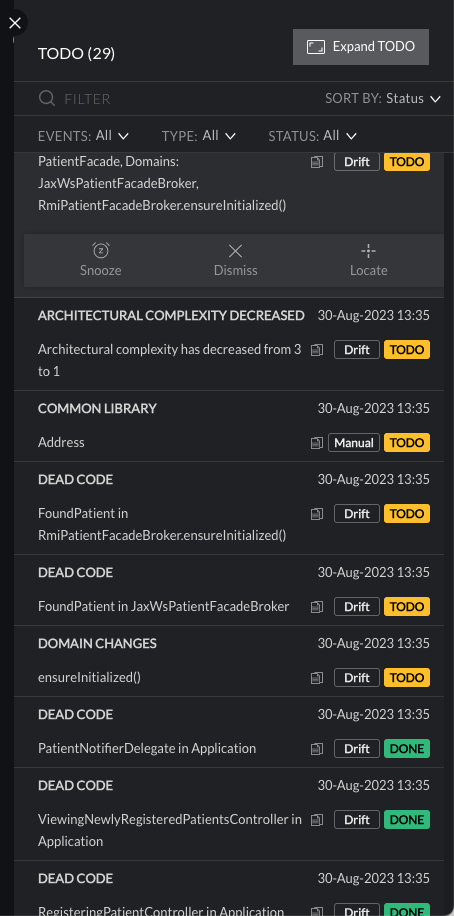Click Drift tag on PatientNotifierDelegate entry

pyautogui.click(x=356, y=749)
